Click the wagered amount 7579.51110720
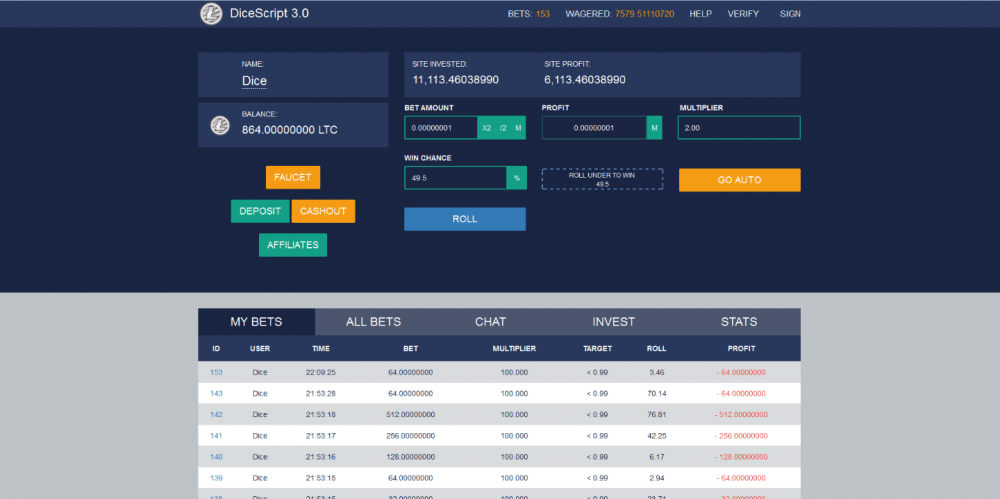This screenshot has height=499, width=1000. coord(644,13)
